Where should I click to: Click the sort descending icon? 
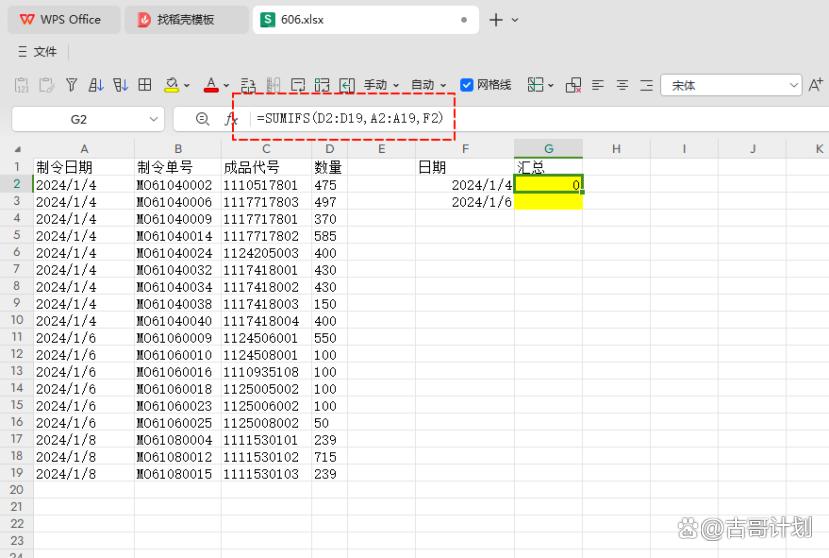point(121,86)
